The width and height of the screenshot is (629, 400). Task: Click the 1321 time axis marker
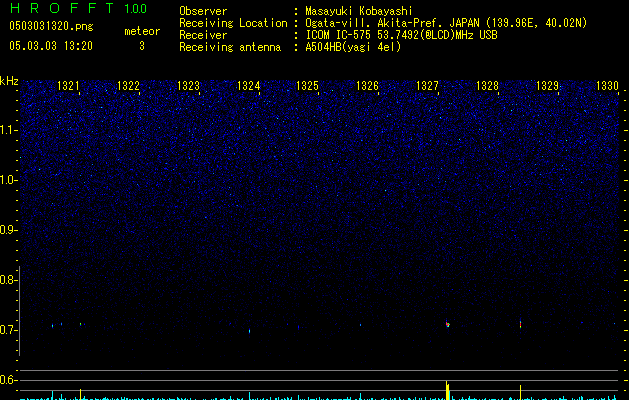68,86
